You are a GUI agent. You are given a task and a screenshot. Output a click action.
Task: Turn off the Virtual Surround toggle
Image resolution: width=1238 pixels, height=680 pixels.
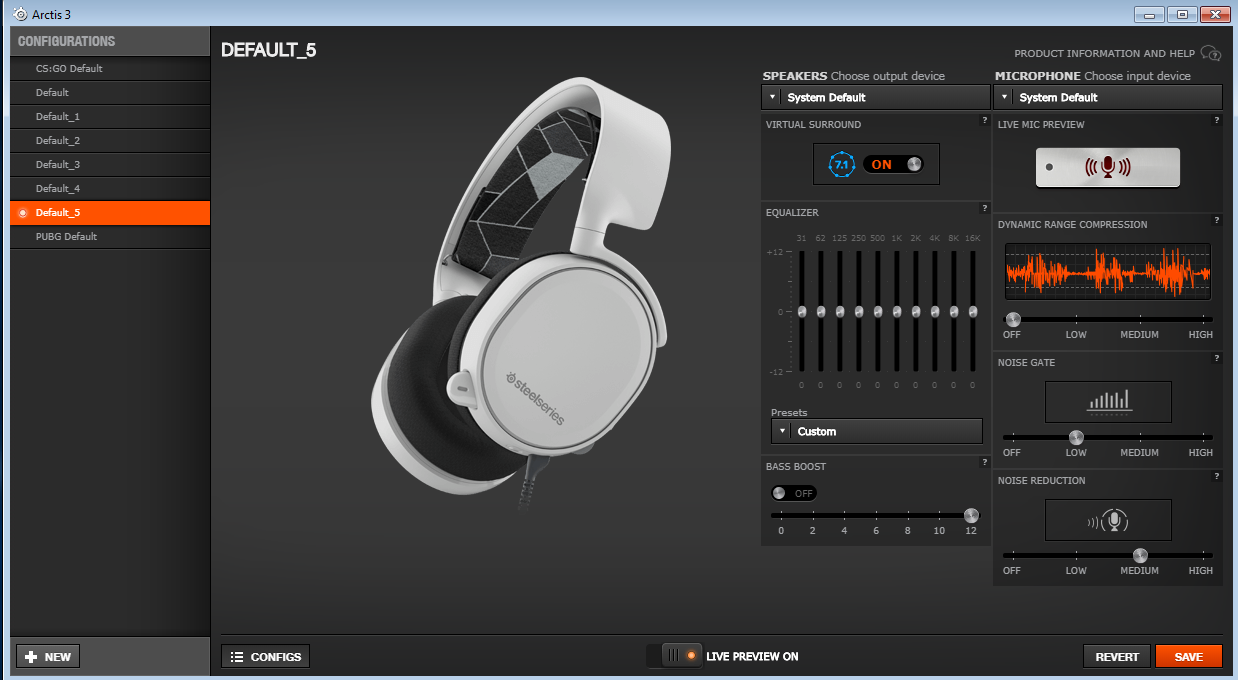pyautogui.click(x=893, y=164)
